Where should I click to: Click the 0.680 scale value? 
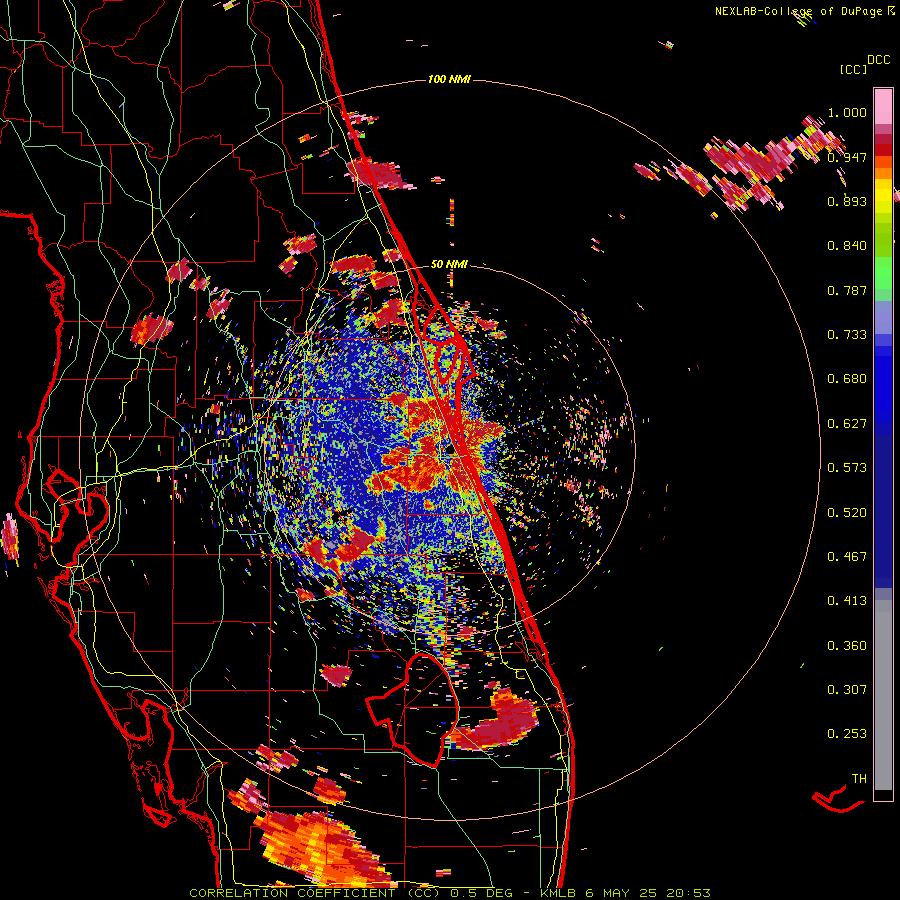pyautogui.click(x=847, y=379)
